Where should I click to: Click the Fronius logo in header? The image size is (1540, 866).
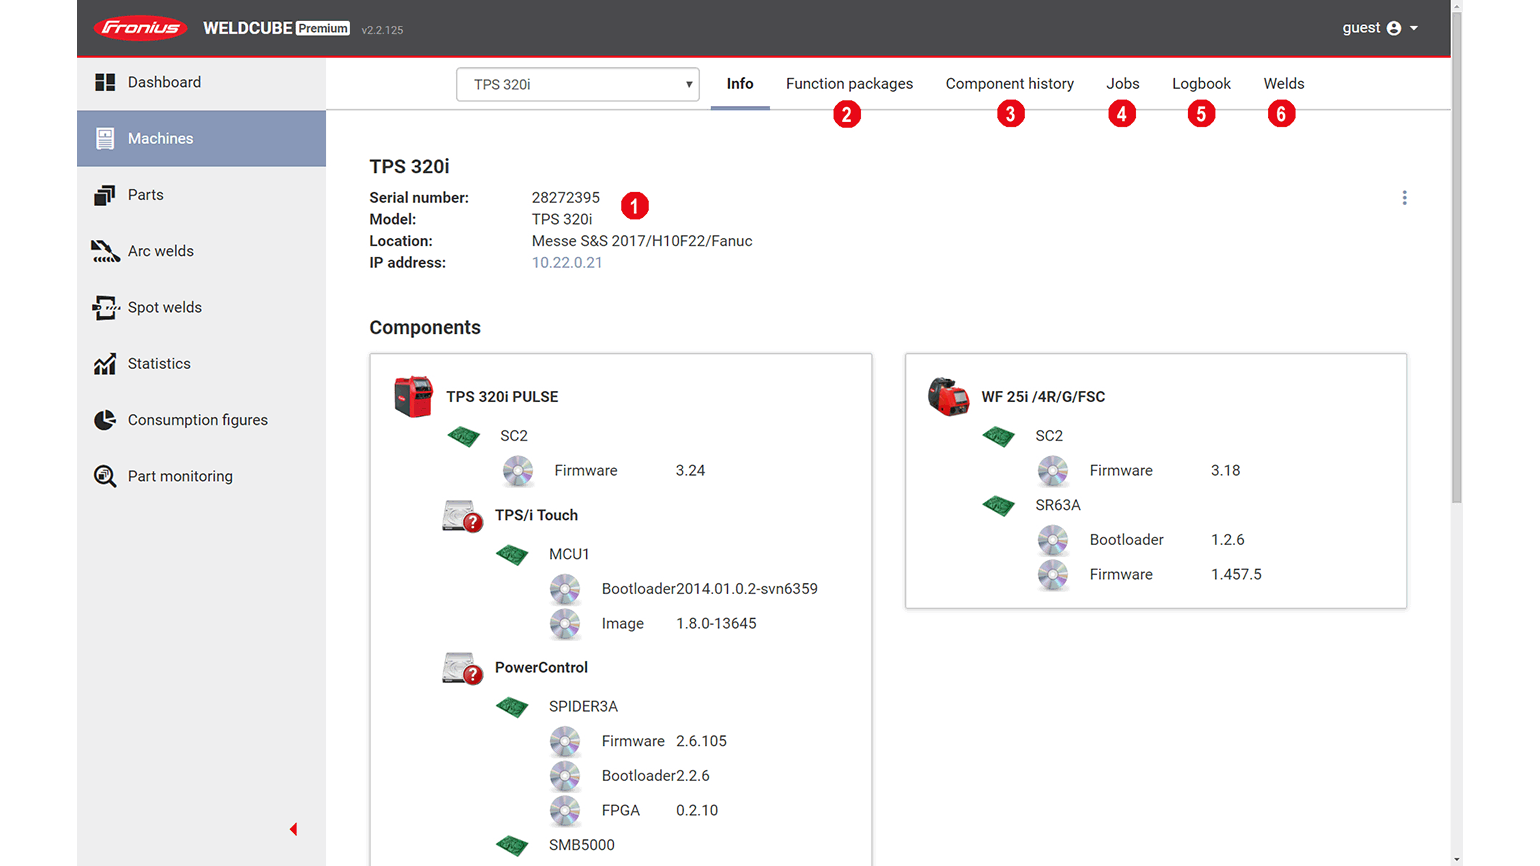click(140, 28)
